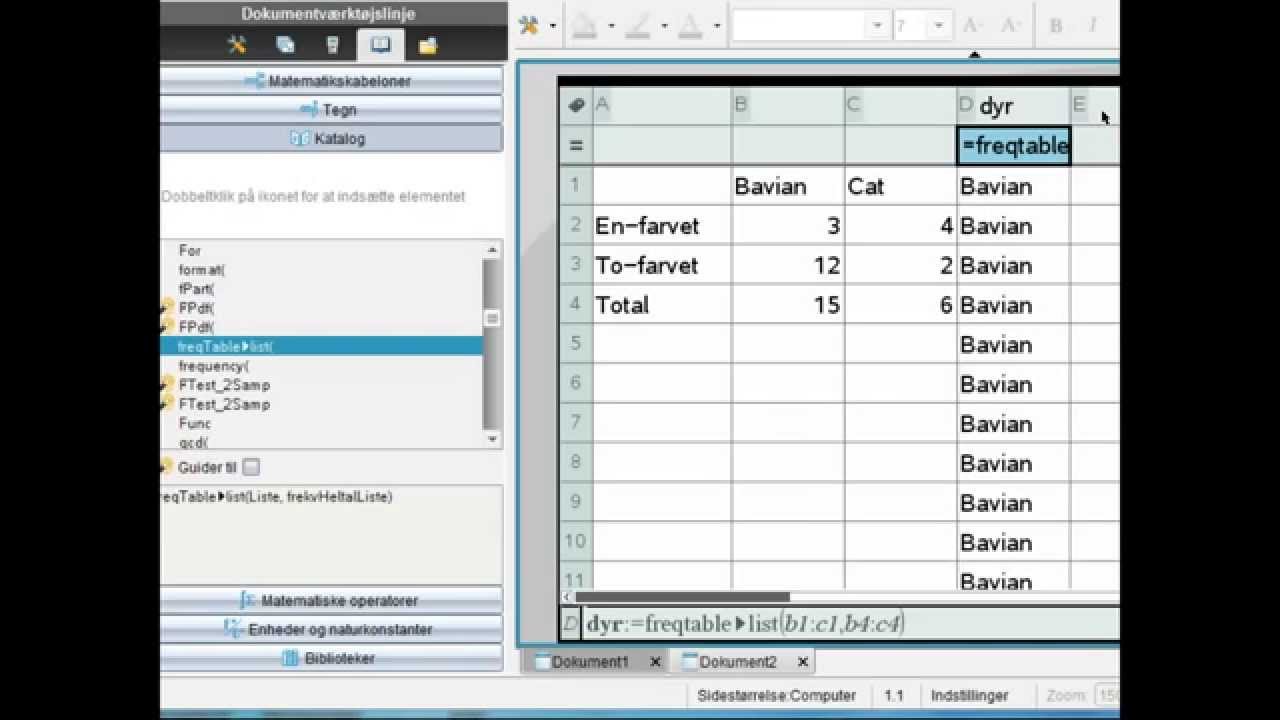The image size is (1280, 720).
Task: Toggle italic formatting I icon
Action: coord(1093,26)
